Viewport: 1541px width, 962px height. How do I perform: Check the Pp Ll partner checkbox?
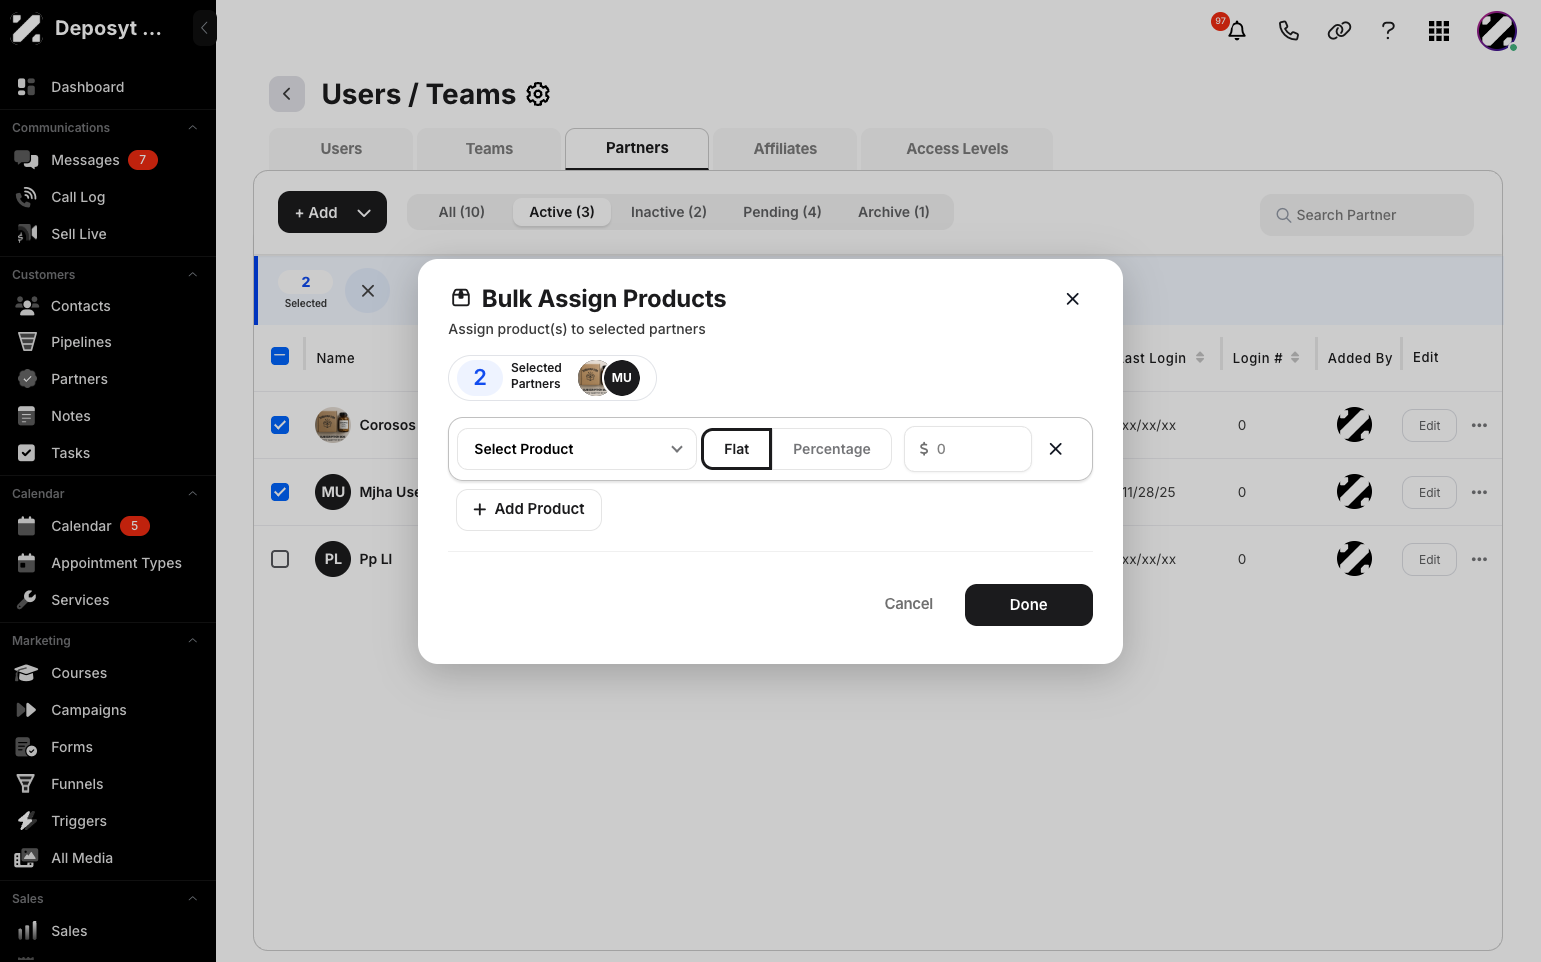(280, 559)
